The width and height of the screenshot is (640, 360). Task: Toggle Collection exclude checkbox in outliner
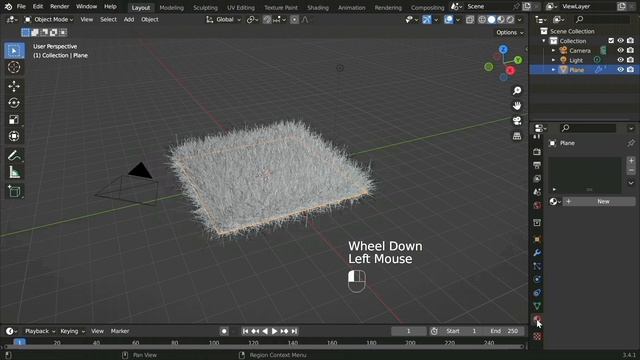coord(611,41)
